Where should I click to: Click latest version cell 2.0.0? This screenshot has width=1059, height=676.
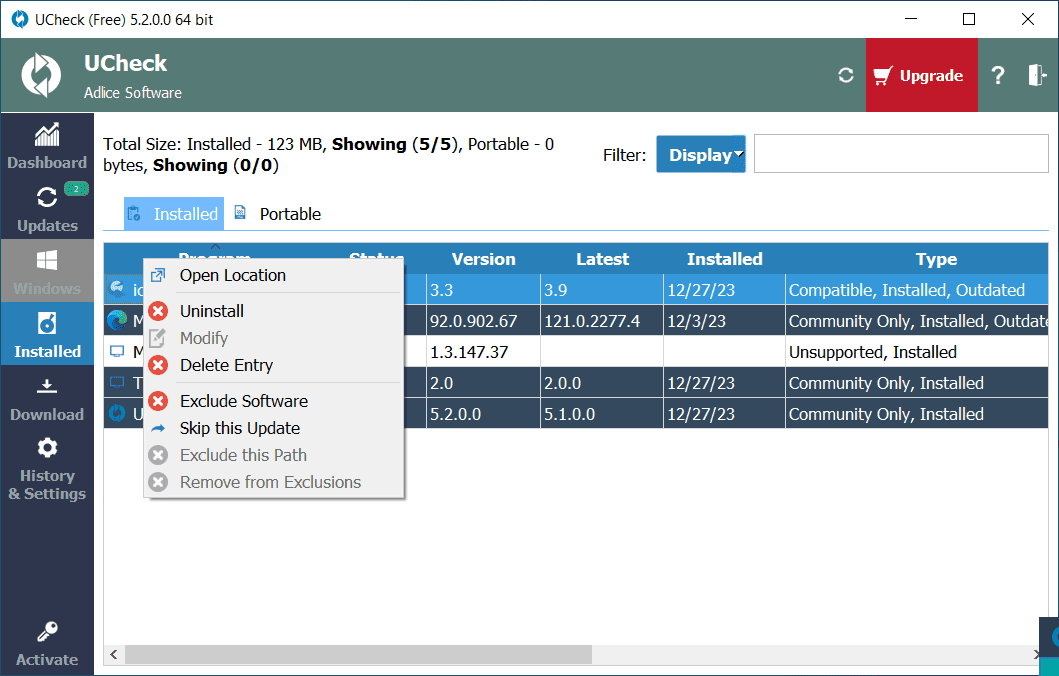point(602,383)
